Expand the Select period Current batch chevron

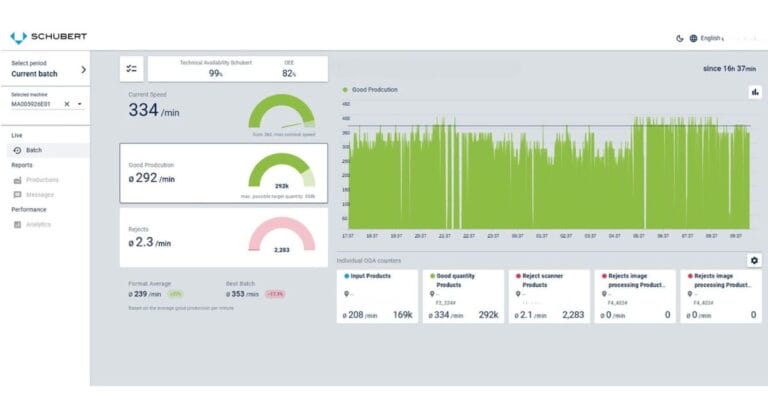pyautogui.click(x=83, y=69)
